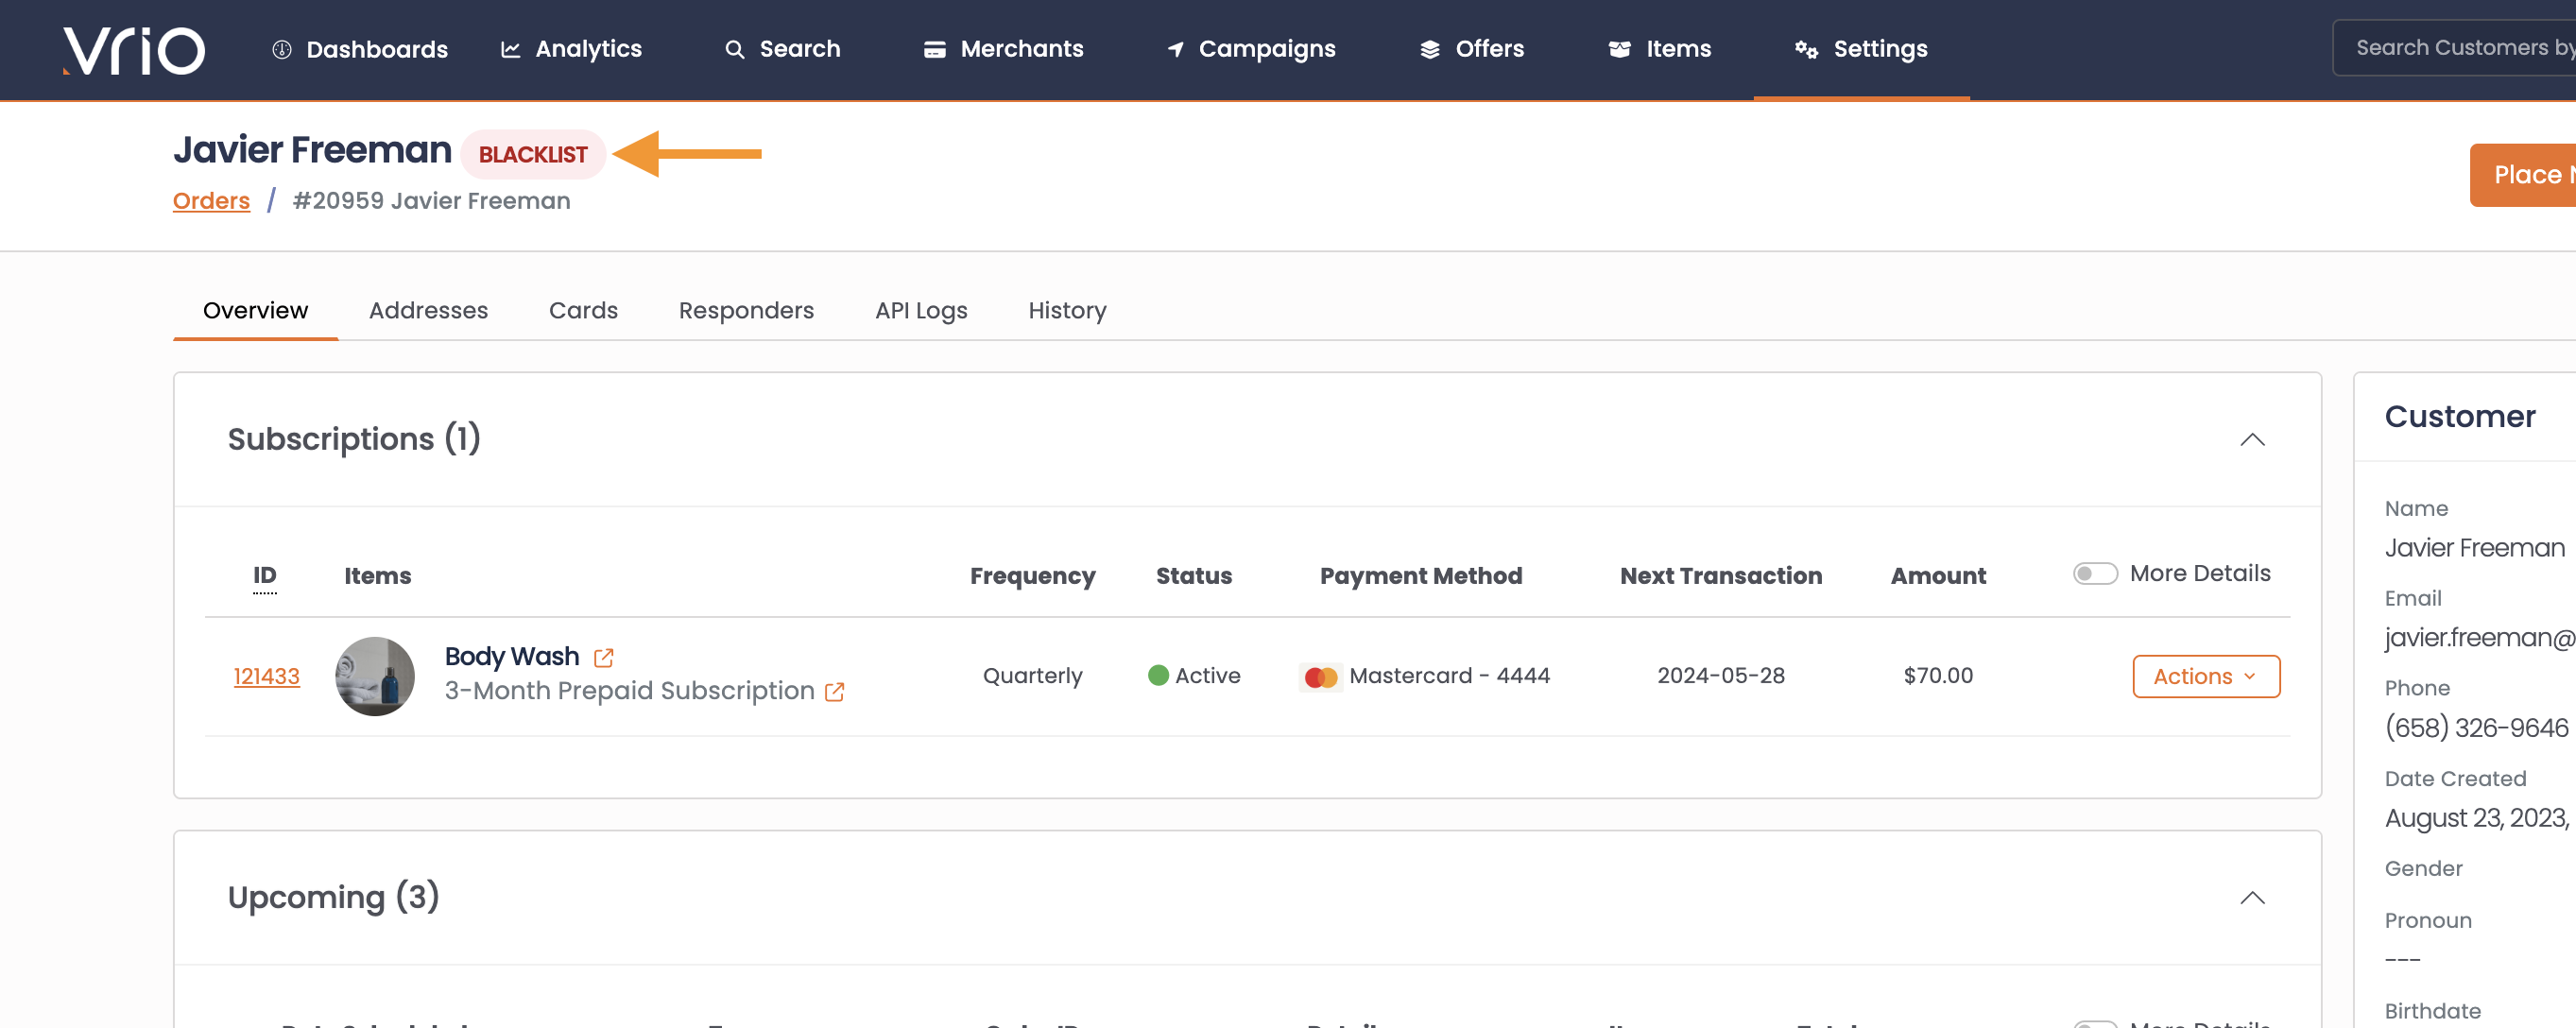Open Analytics menu
The image size is (2576, 1028).
pyautogui.click(x=571, y=49)
